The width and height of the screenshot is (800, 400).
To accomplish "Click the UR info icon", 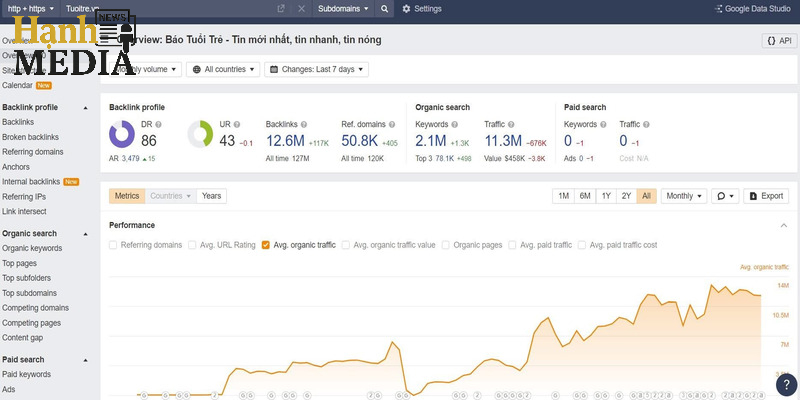I will (x=237, y=124).
